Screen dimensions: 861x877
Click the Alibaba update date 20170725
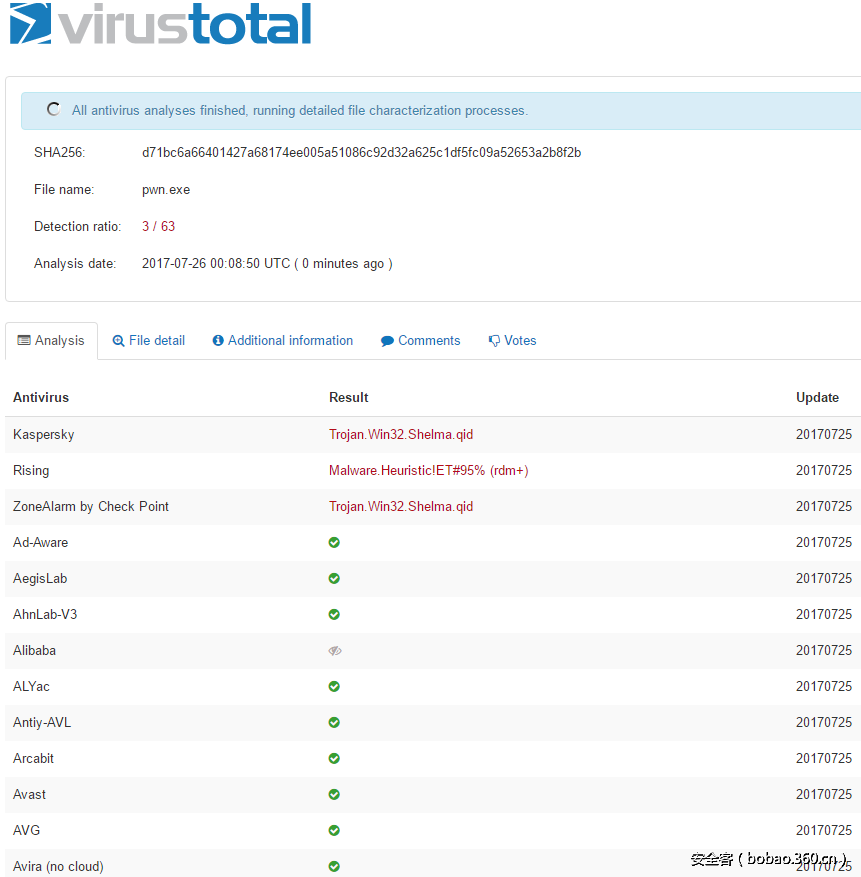click(x=824, y=650)
